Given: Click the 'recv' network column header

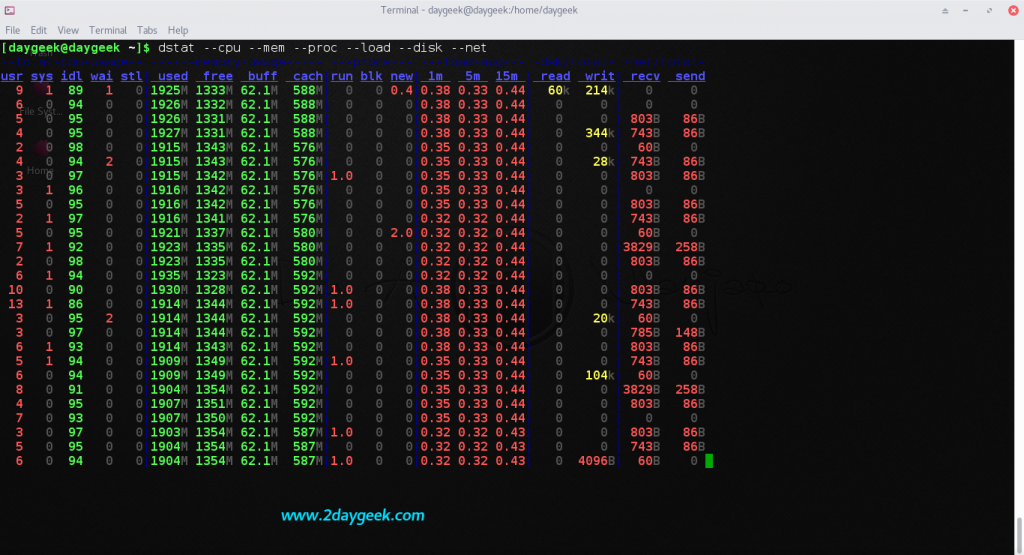Looking at the screenshot, I should [643, 76].
